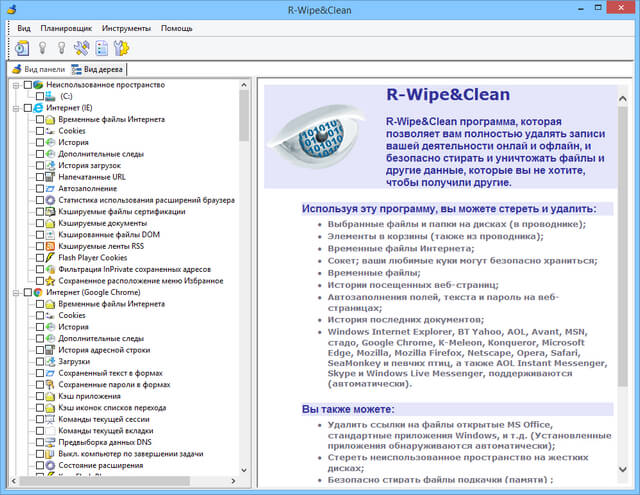640x495 pixels.
Task: Click the tree panel's scroll down arrow
Action: [x=245, y=487]
